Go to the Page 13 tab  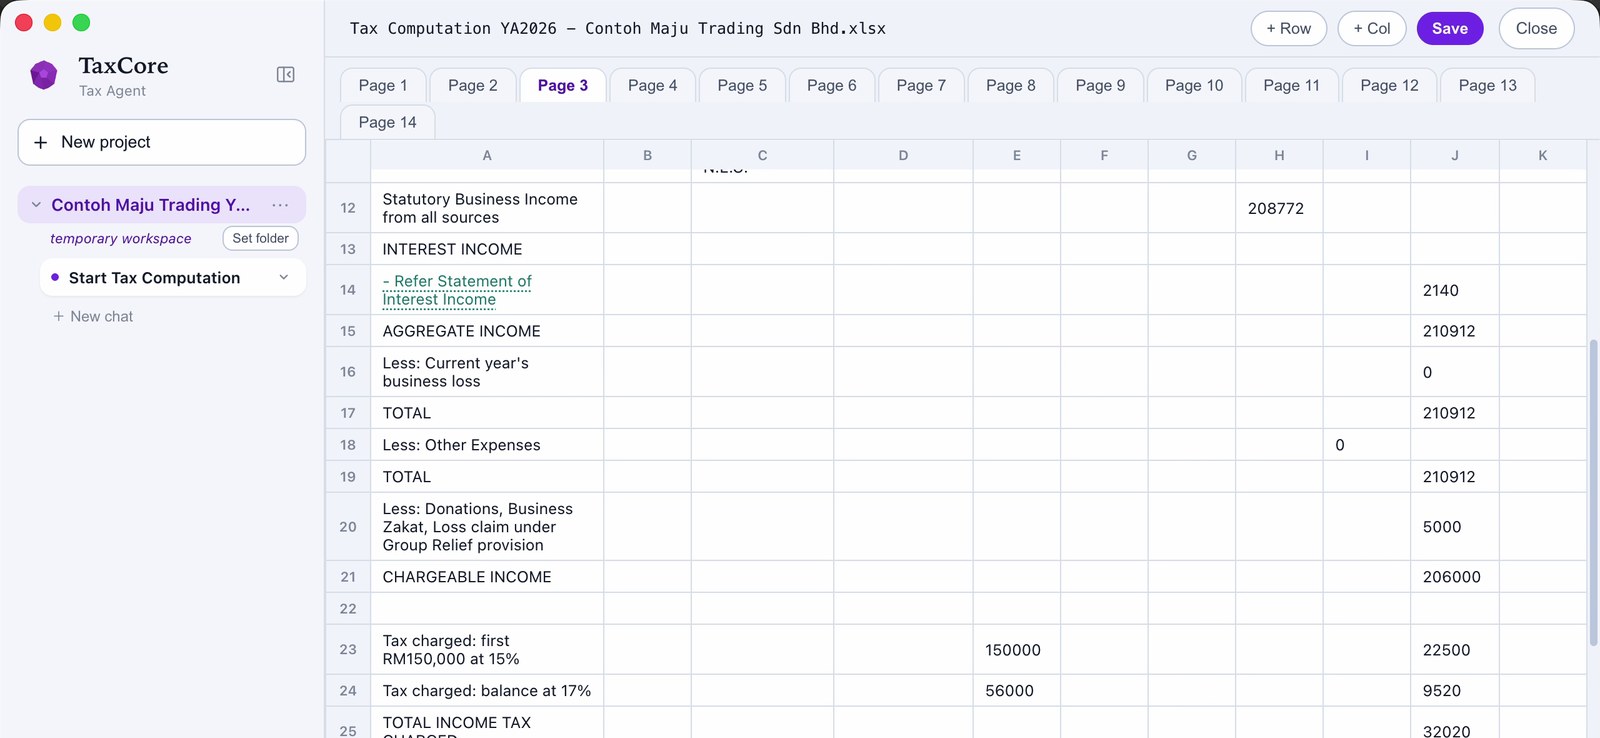[1487, 86]
